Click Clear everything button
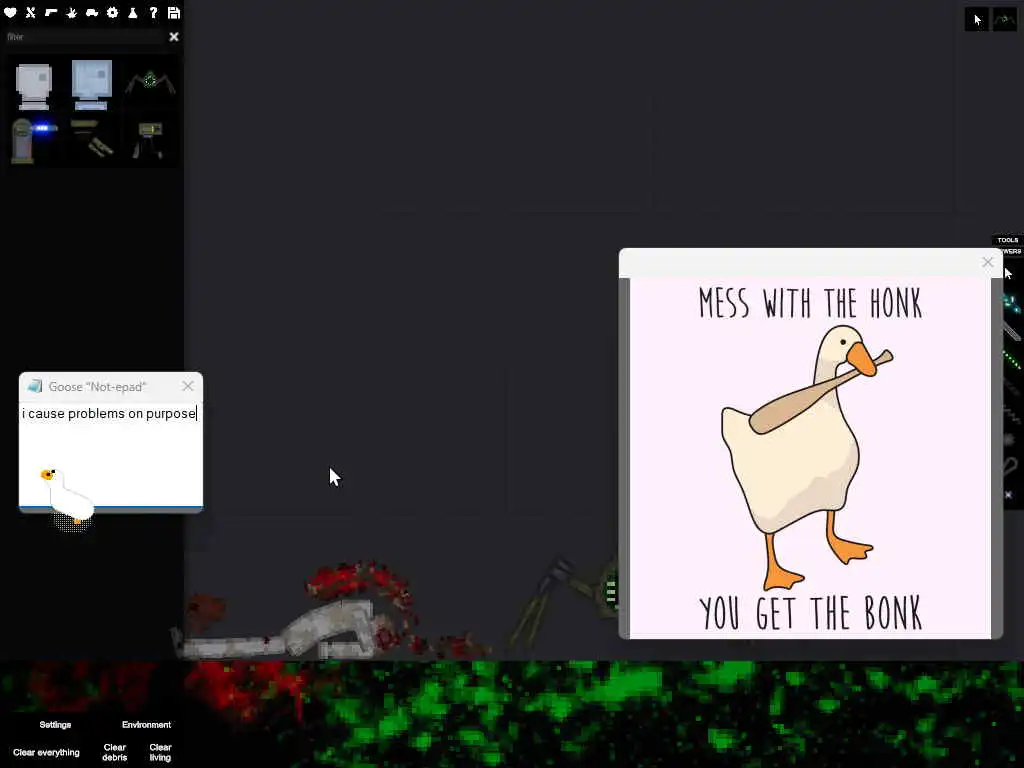 [46, 752]
